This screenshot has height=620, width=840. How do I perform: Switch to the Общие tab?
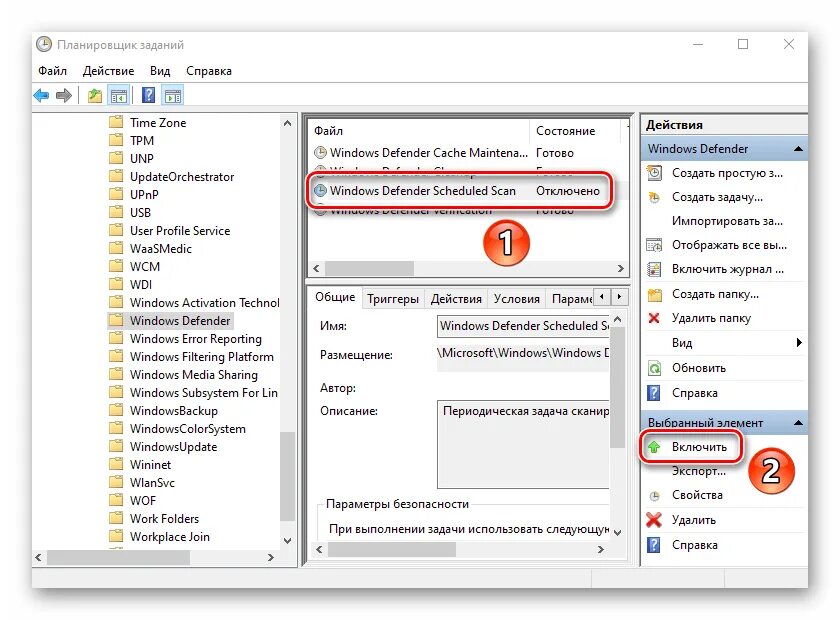point(335,297)
